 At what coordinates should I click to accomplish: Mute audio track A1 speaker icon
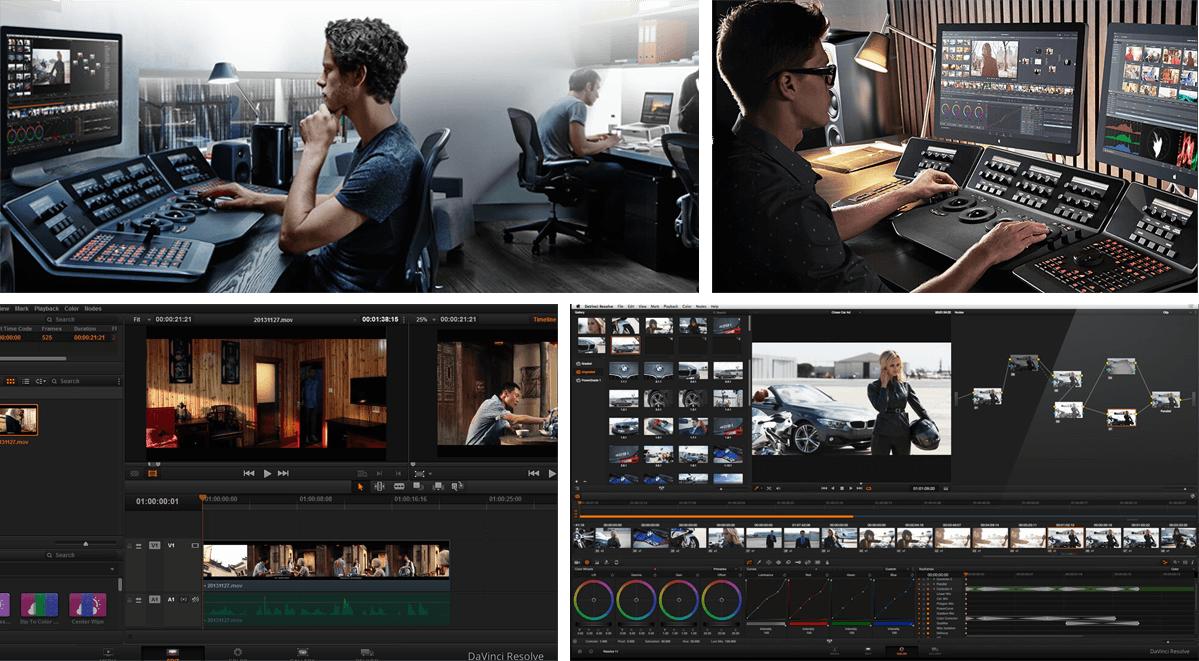tap(195, 599)
